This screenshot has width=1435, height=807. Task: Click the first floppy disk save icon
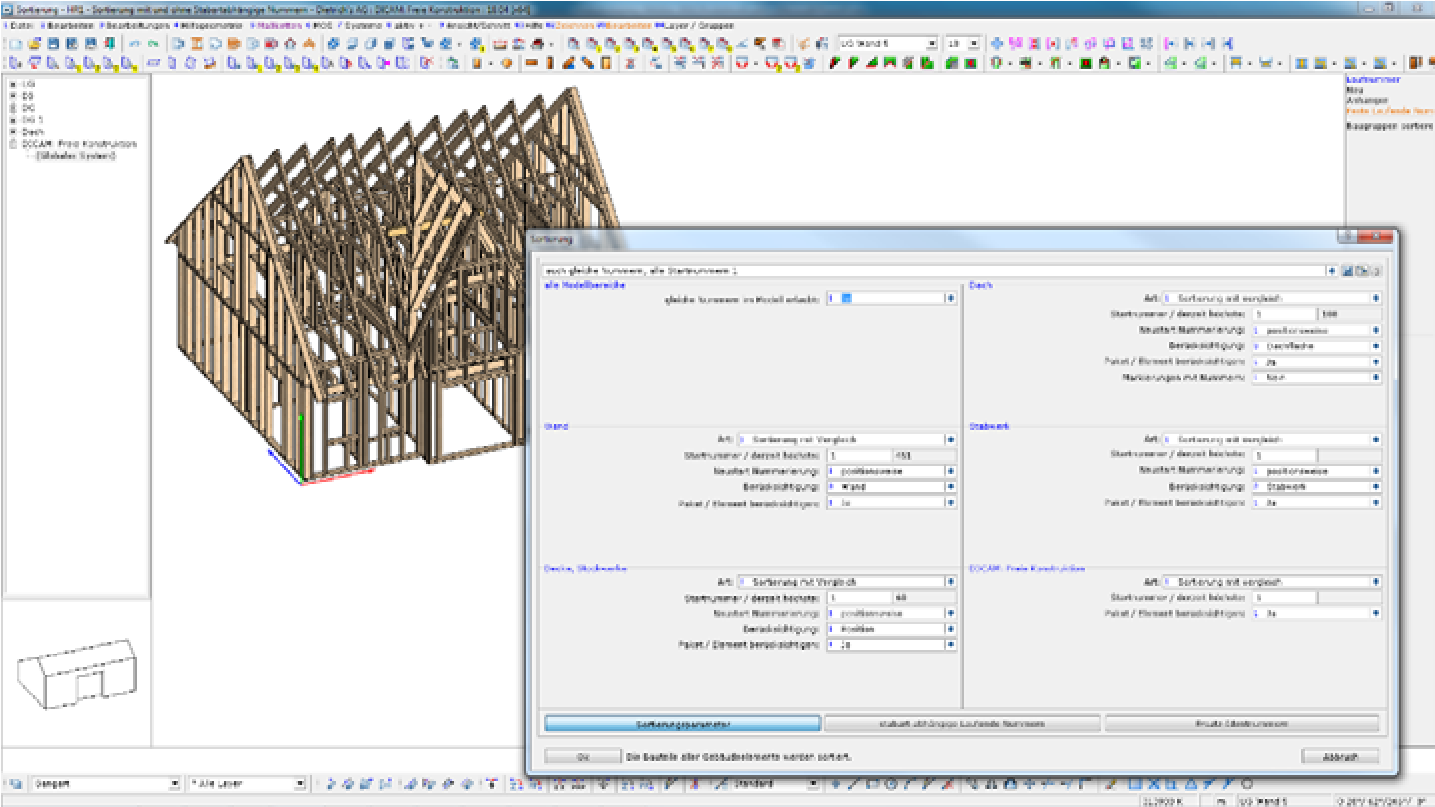(54, 44)
